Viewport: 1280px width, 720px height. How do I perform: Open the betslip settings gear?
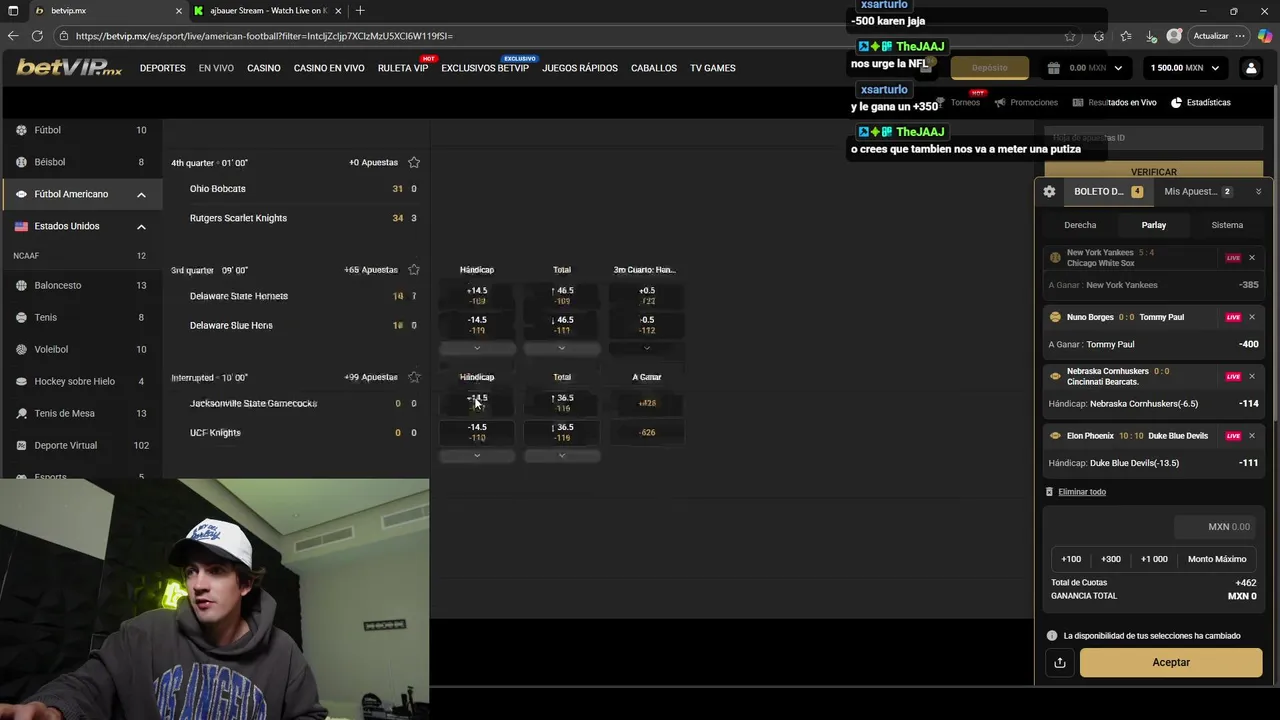coord(1049,191)
